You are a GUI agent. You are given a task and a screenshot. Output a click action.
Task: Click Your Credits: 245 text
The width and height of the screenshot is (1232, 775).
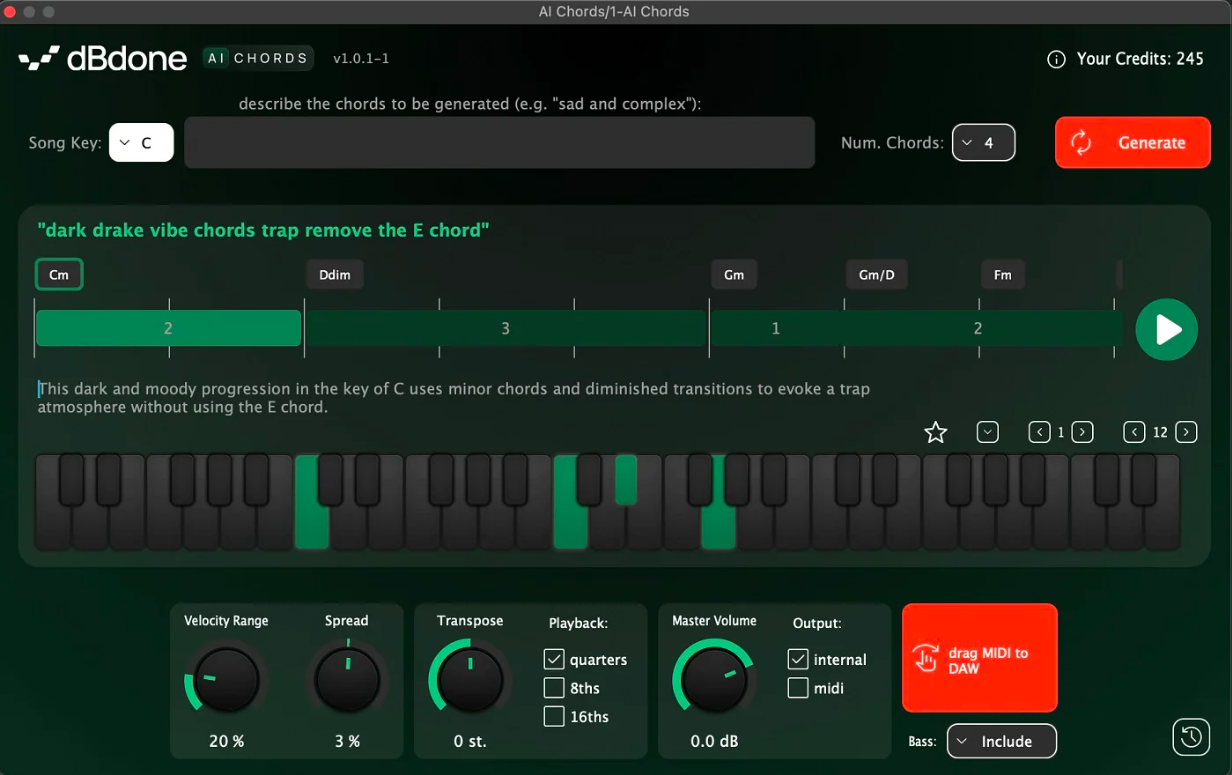point(1140,59)
